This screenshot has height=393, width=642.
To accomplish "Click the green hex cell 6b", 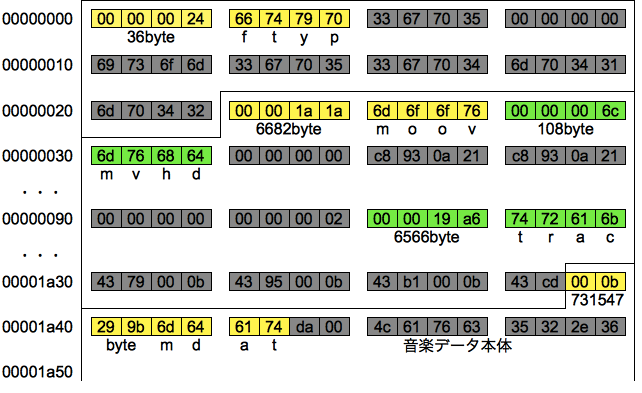I will tap(610, 219).
